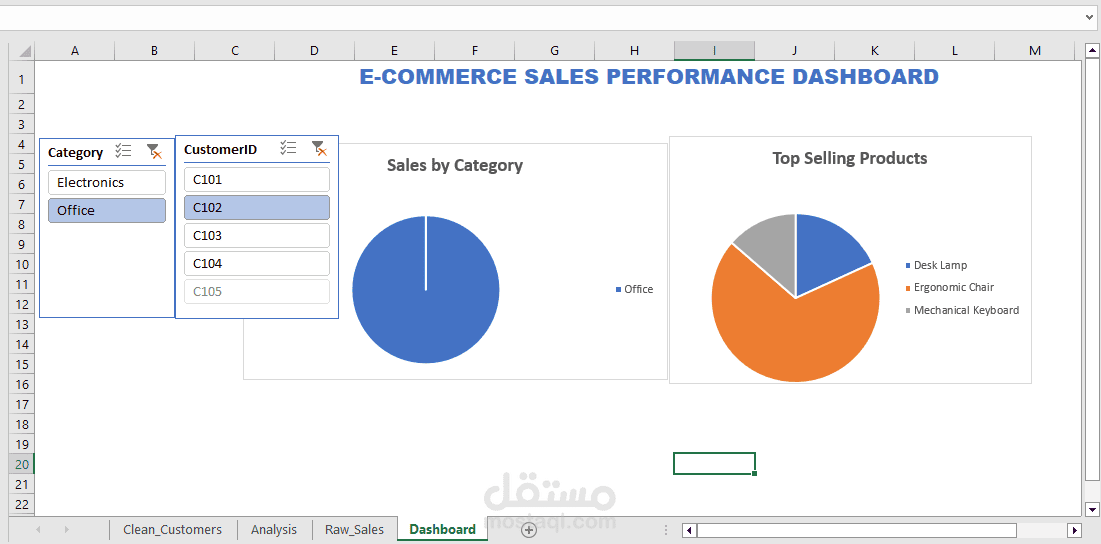Click the tab-bar split handle dots
This screenshot has height=544, width=1101.
[666, 530]
